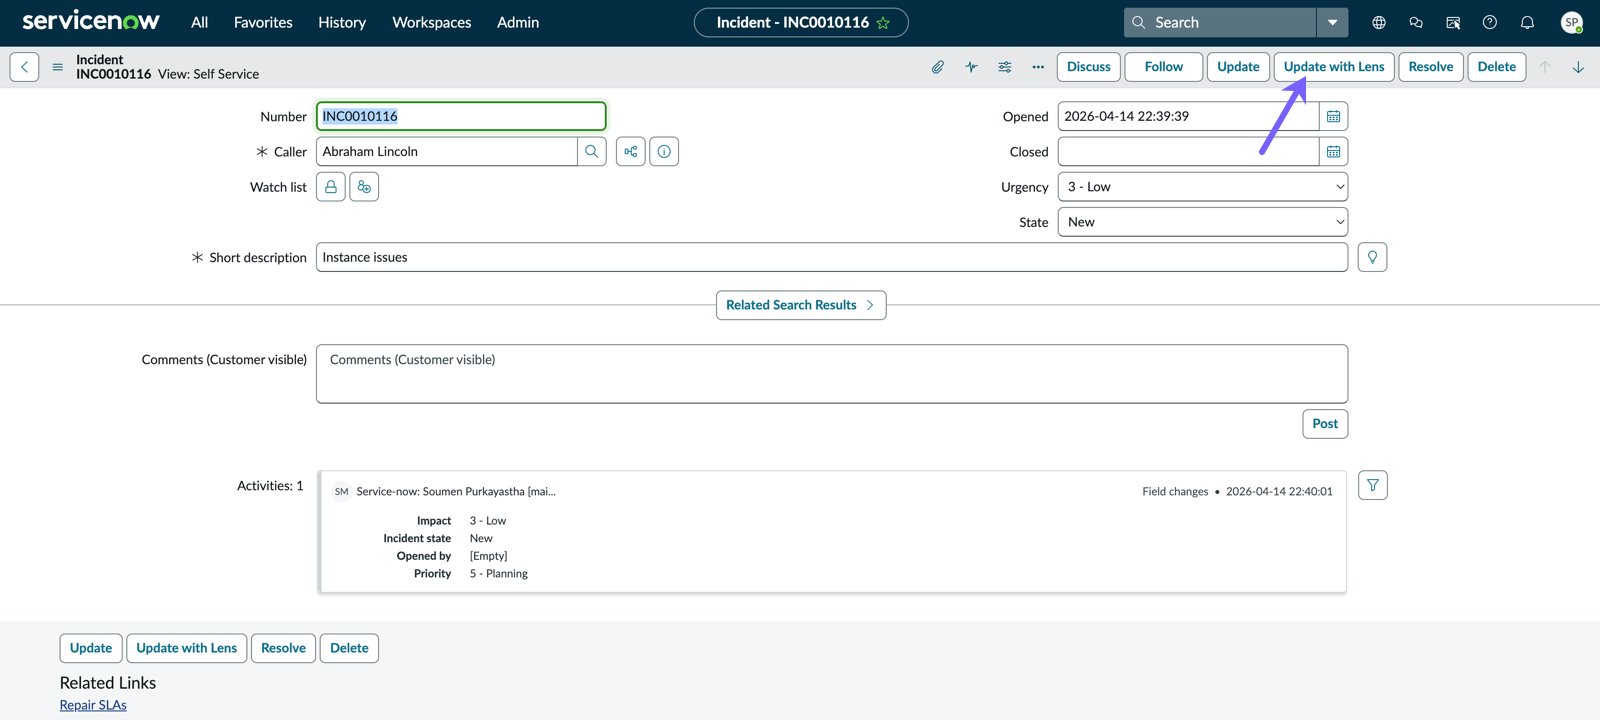Look up Caller with magnifier icon
Image resolution: width=1600 pixels, height=720 pixels.
pyautogui.click(x=592, y=151)
